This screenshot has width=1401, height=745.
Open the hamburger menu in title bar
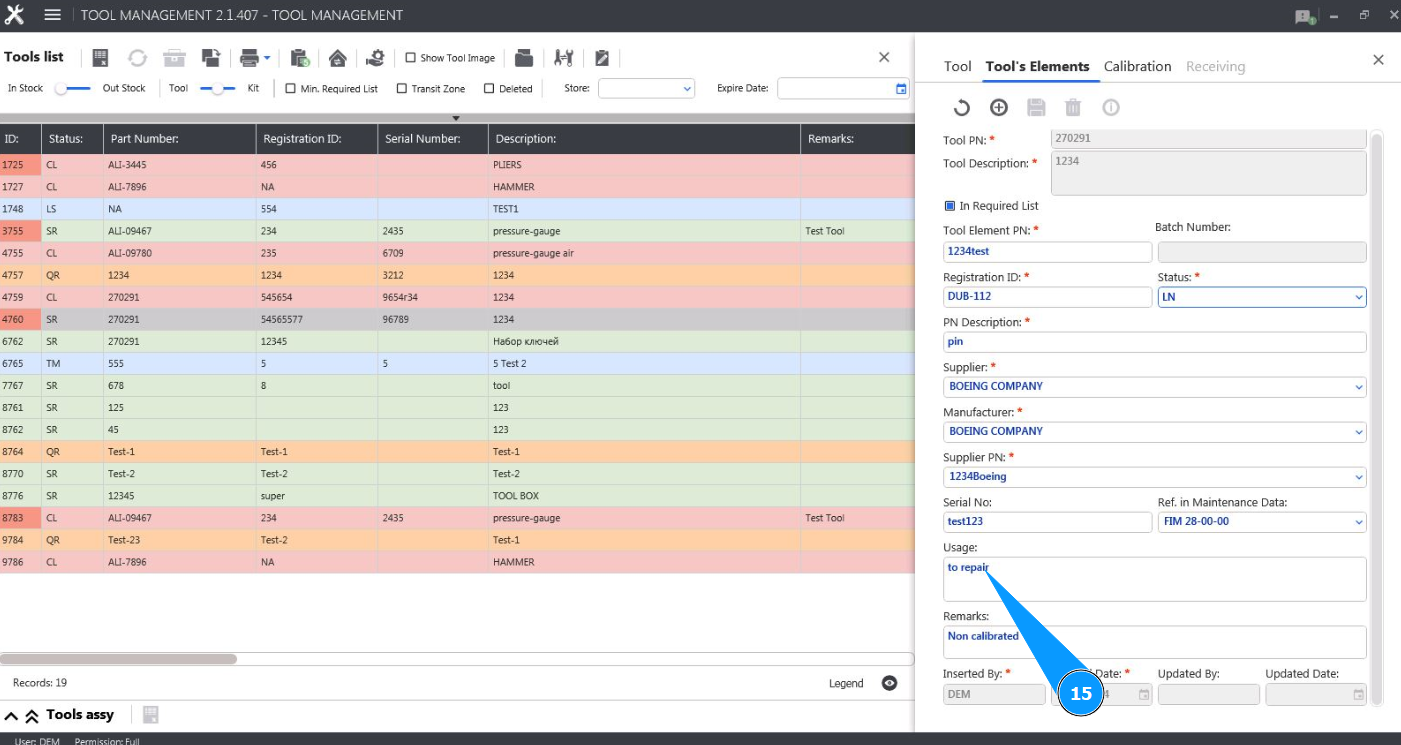[x=53, y=15]
